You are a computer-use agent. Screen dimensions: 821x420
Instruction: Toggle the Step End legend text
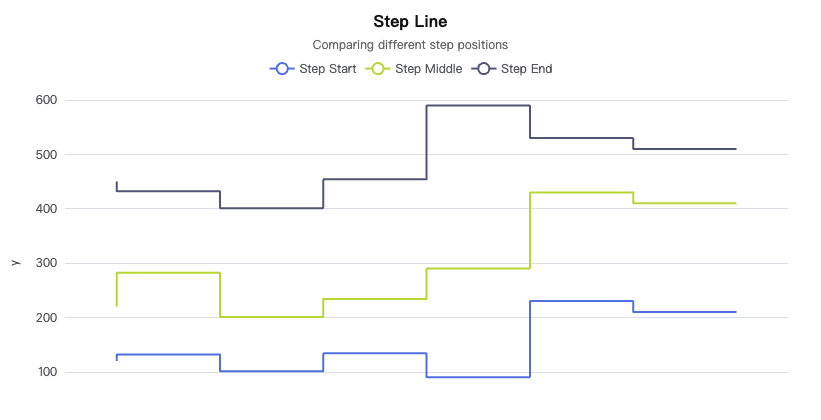526,69
